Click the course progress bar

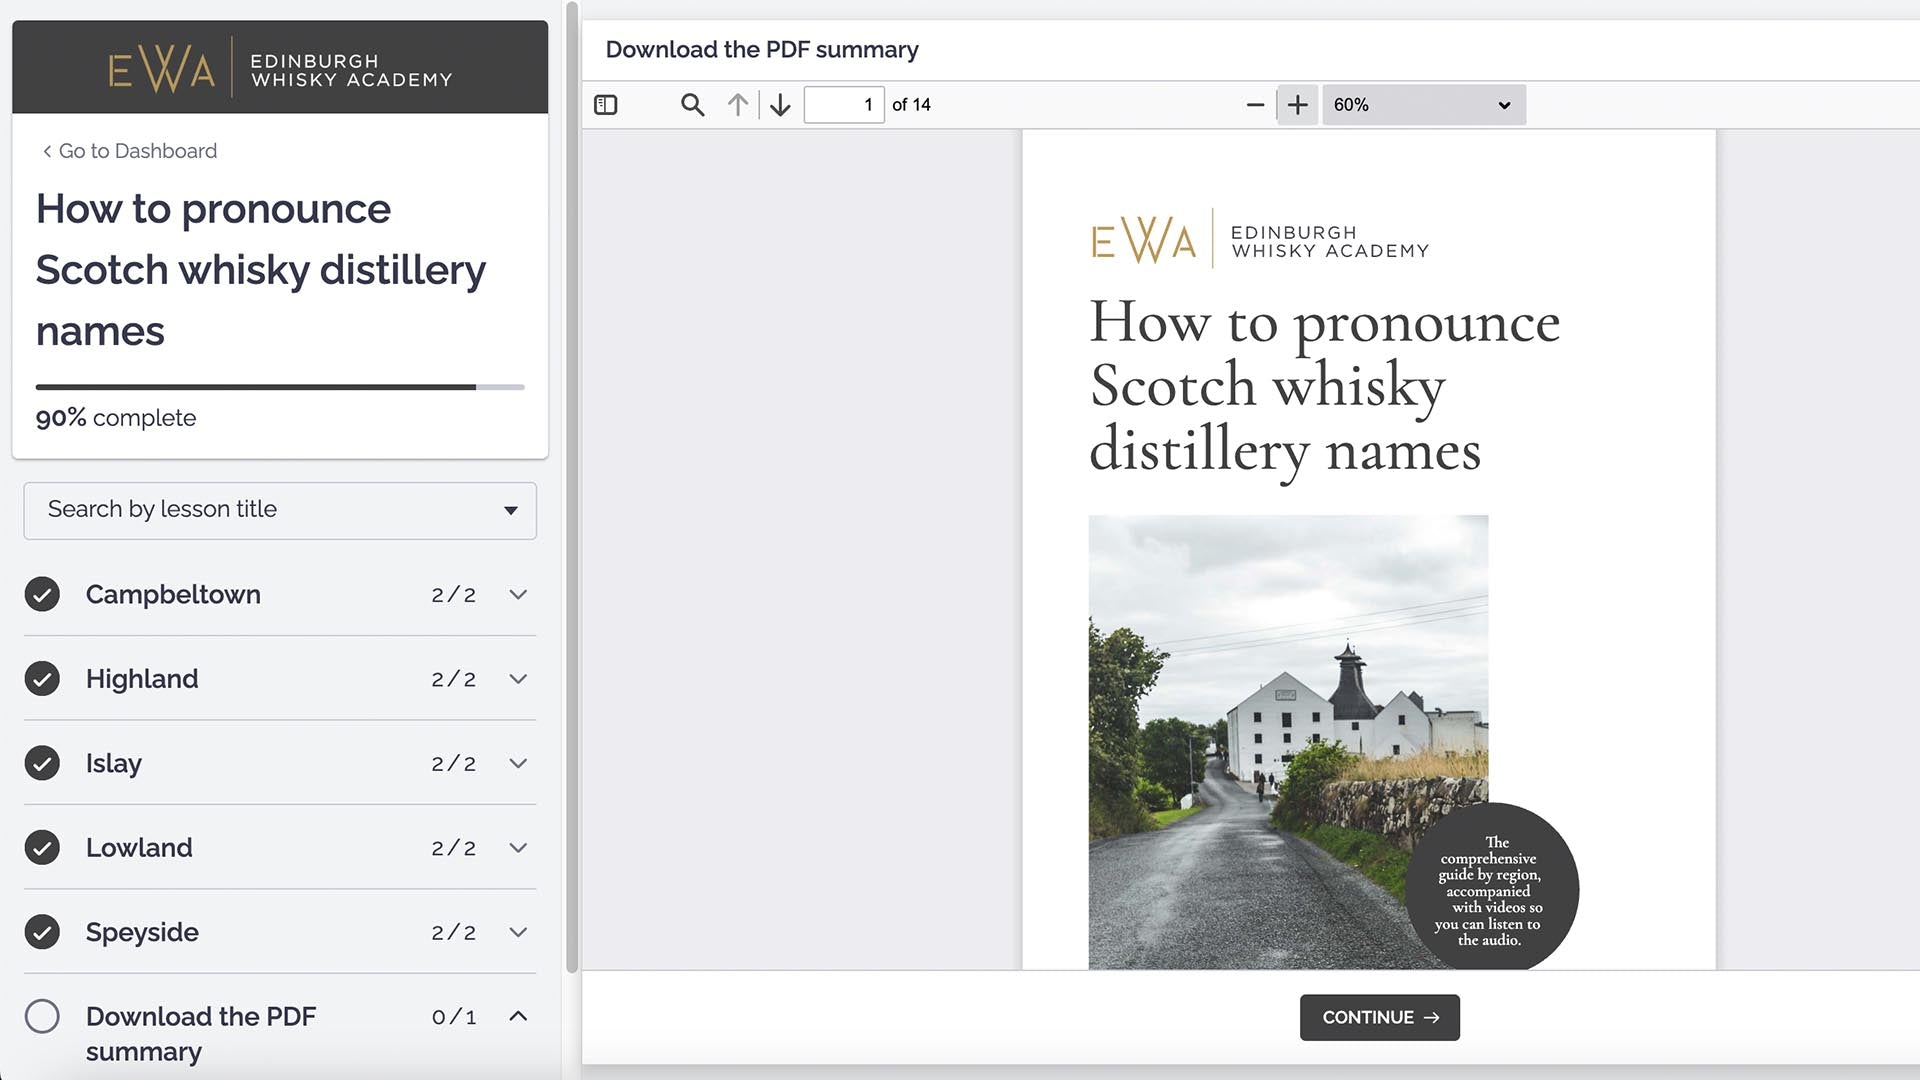[x=280, y=387]
